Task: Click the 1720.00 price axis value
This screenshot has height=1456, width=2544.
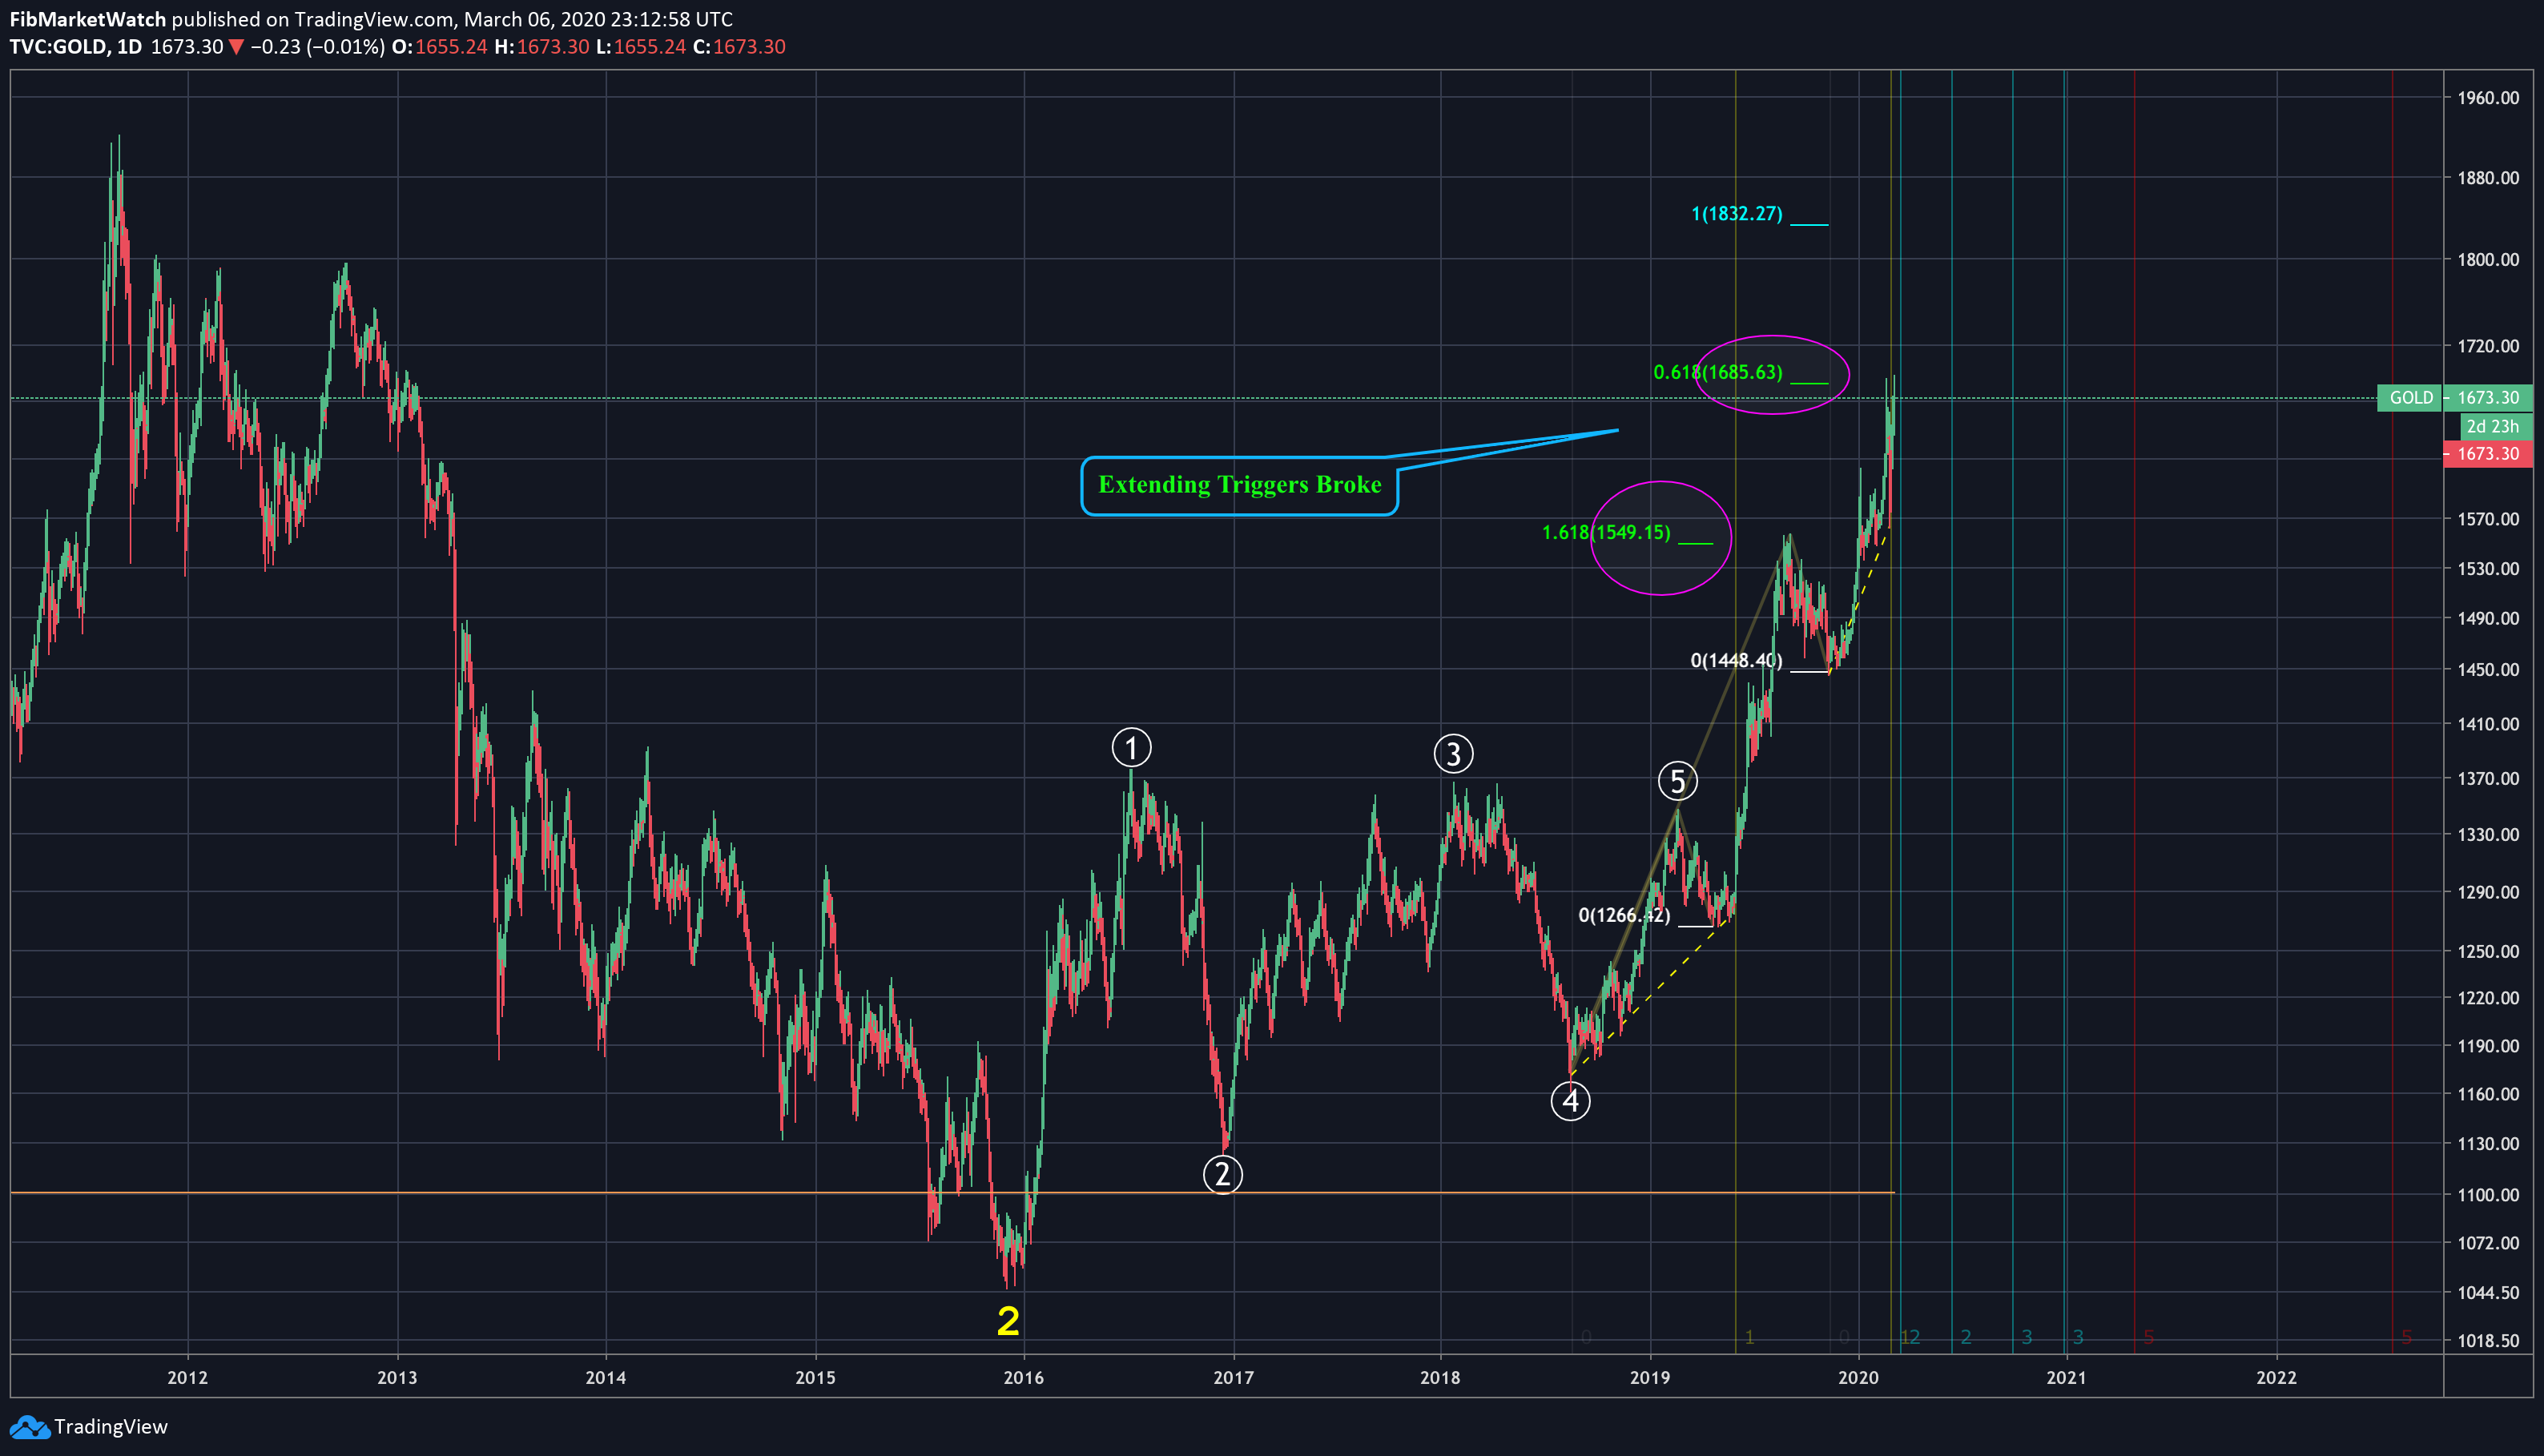Action: click(x=2488, y=346)
